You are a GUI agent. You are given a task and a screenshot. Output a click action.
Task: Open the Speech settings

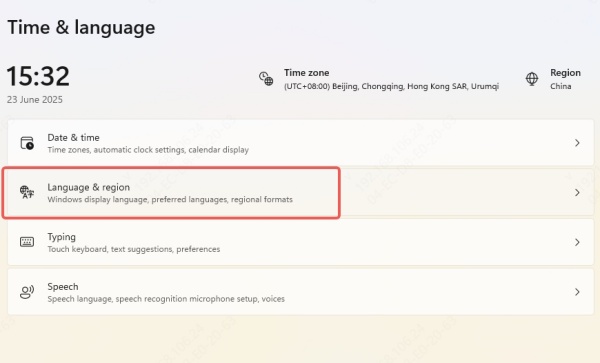coord(301,292)
